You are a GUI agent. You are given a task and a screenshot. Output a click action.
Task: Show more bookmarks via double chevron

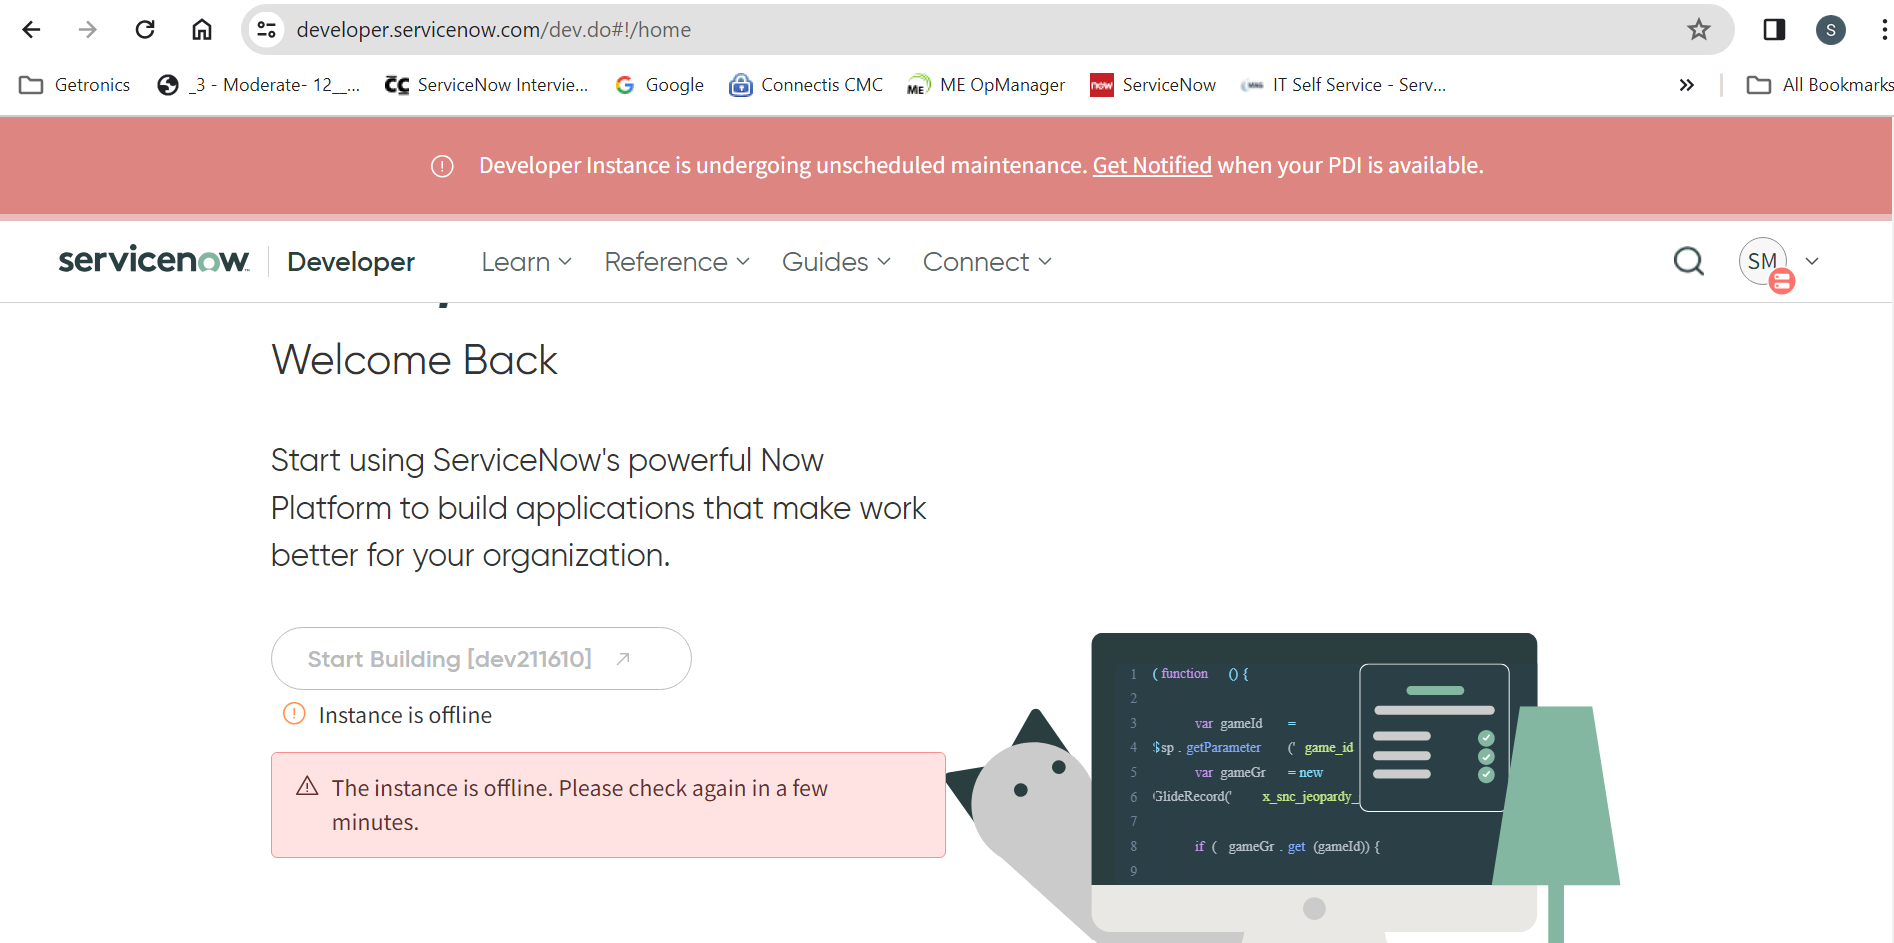[x=1686, y=85]
